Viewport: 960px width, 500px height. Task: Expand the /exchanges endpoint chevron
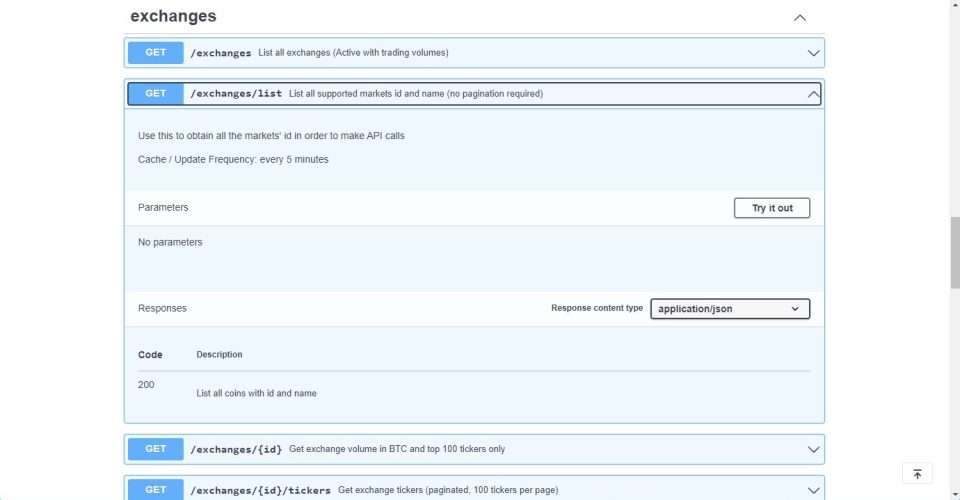click(x=813, y=53)
